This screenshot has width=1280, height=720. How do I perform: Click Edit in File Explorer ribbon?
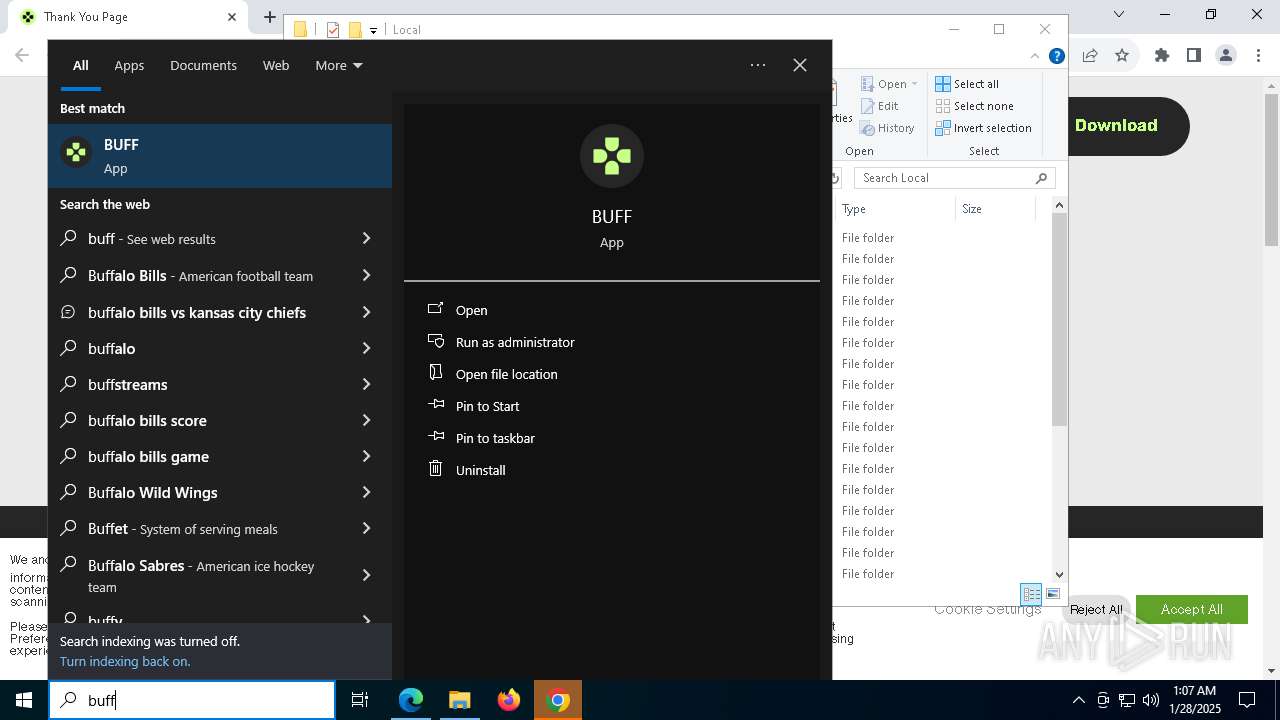coord(880,106)
